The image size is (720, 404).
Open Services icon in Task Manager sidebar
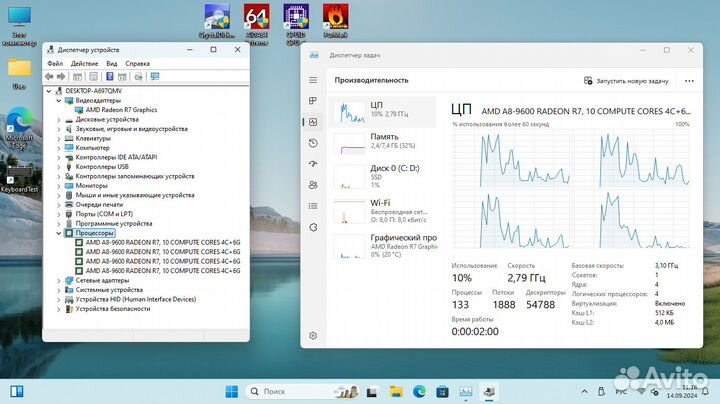click(x=313, y=227)
